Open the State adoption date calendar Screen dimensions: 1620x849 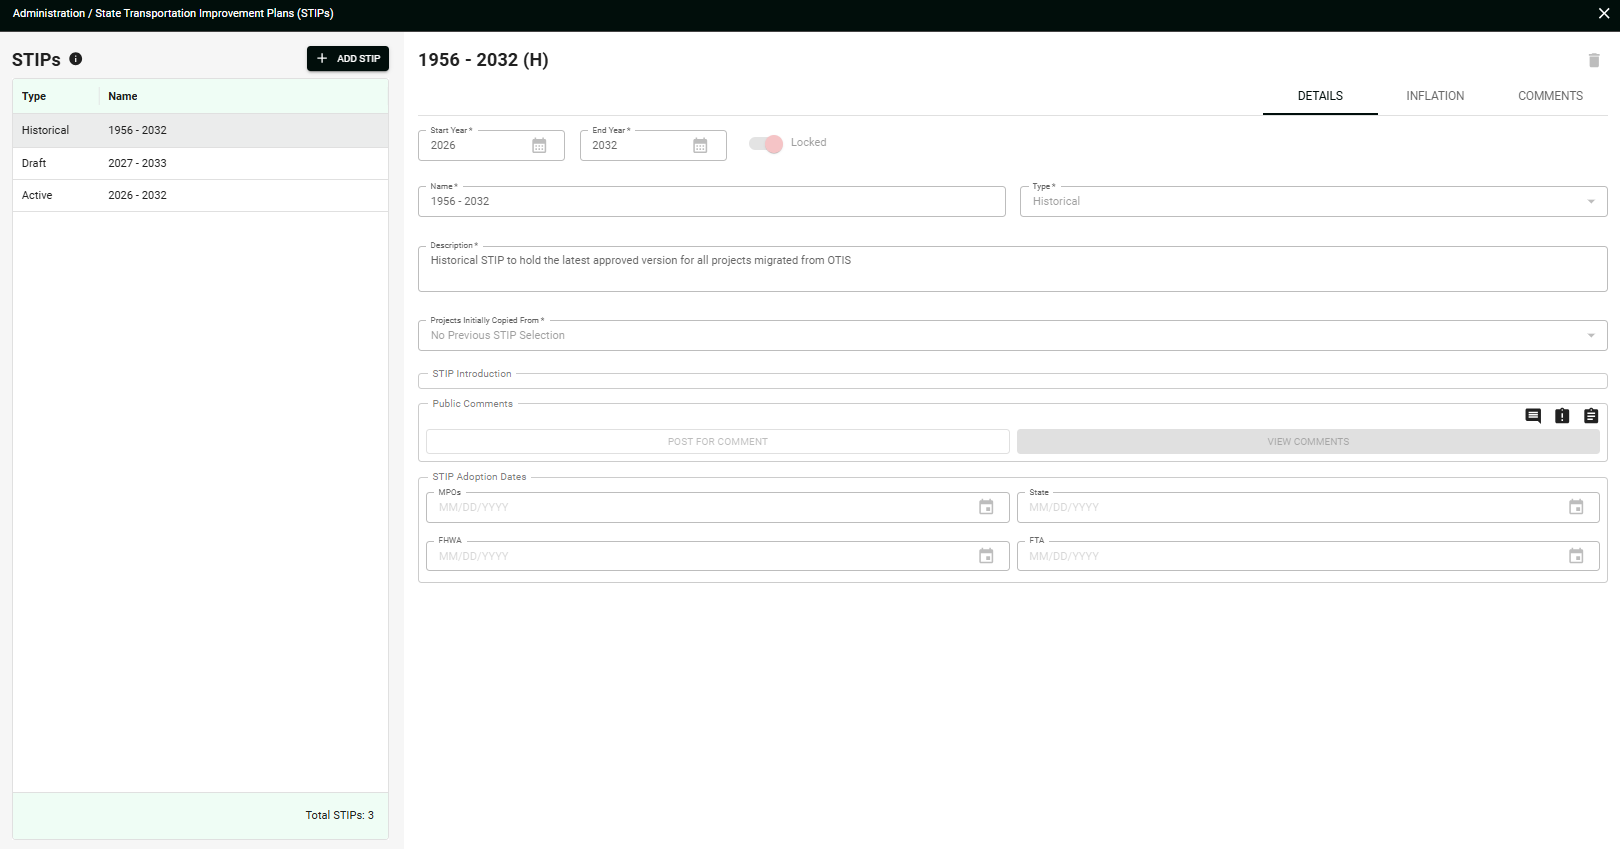click(x=1576, y=507)
